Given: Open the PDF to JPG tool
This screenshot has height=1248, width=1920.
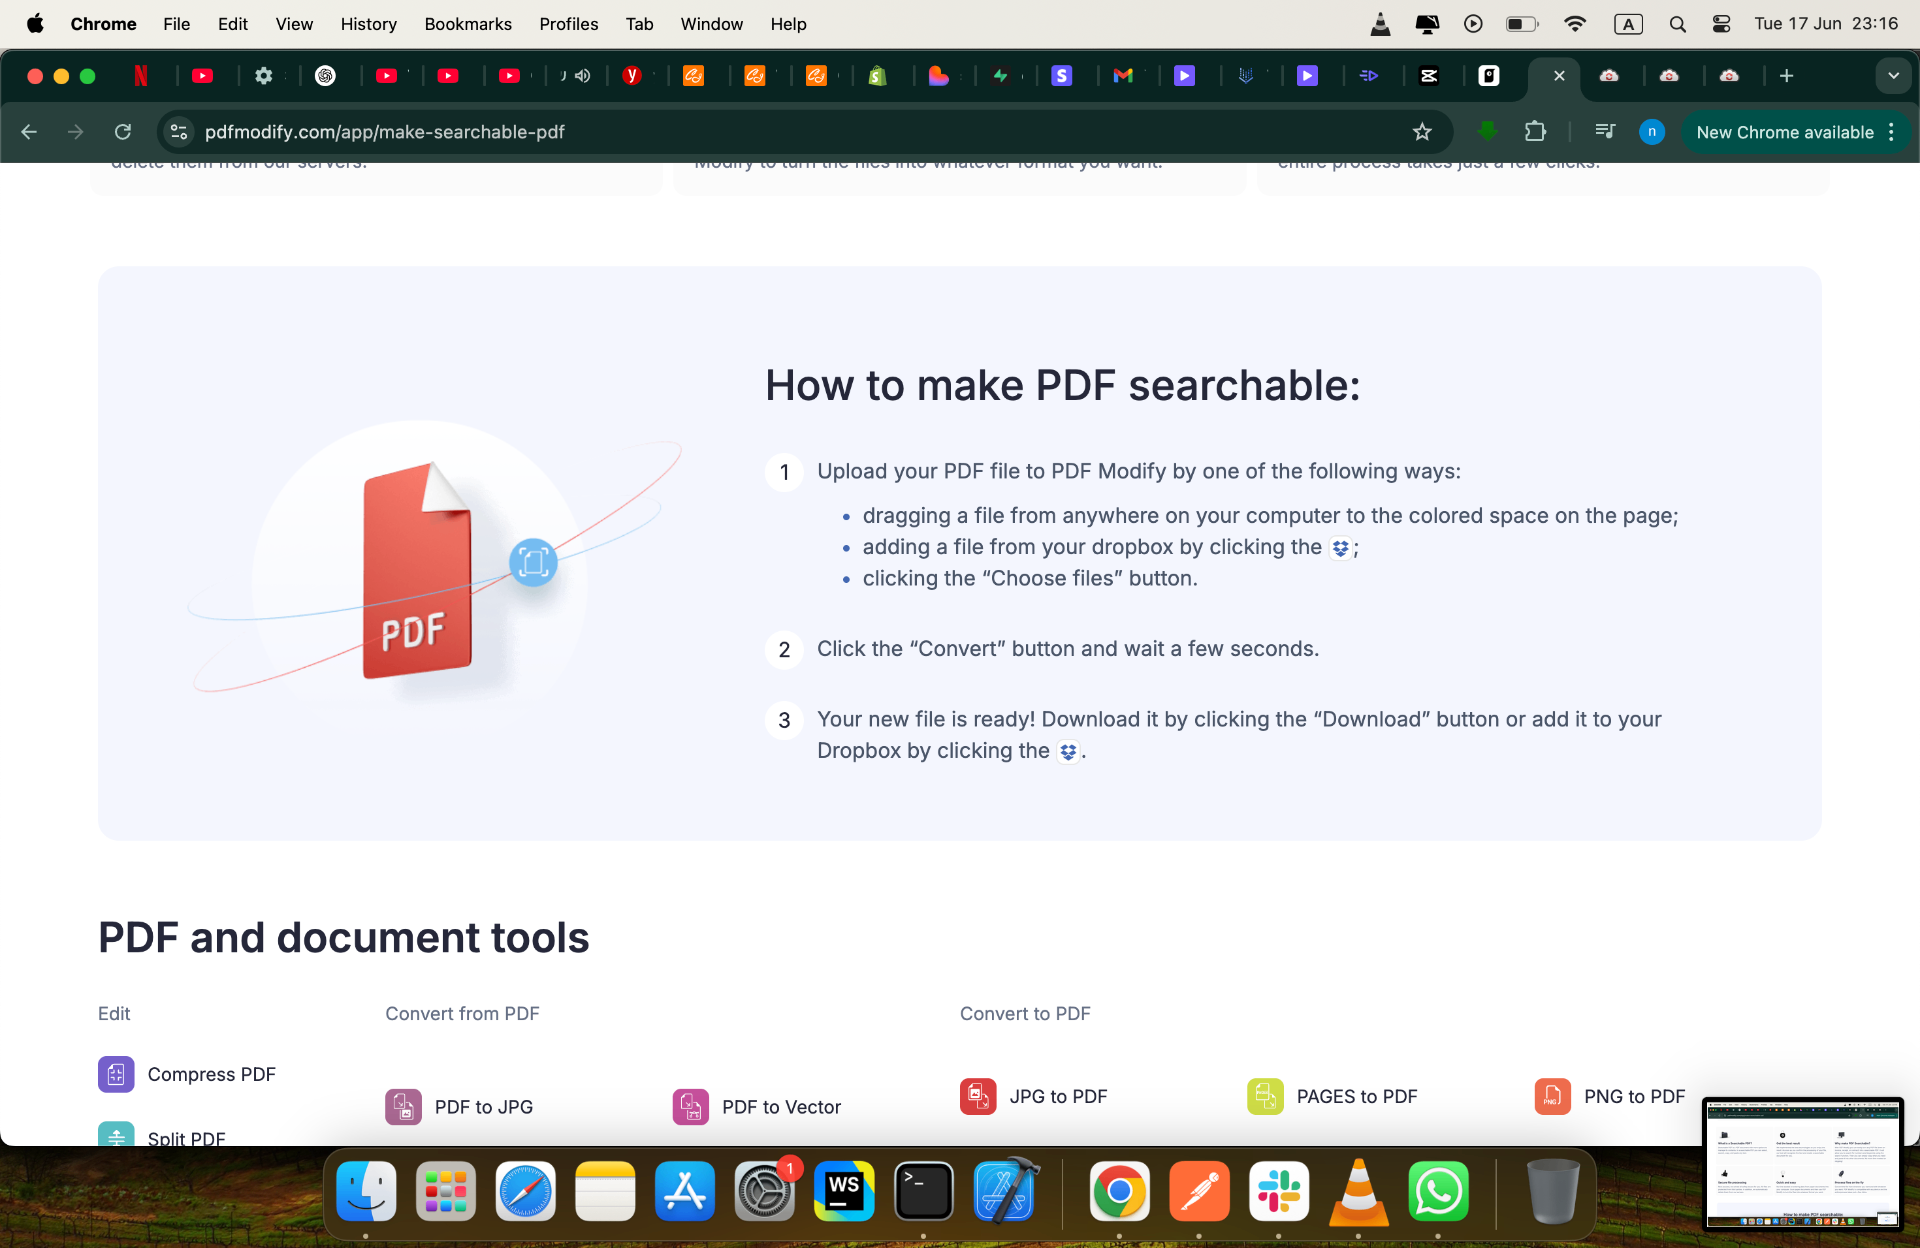Looking at the screenshot, I should tap(459, 1107).
